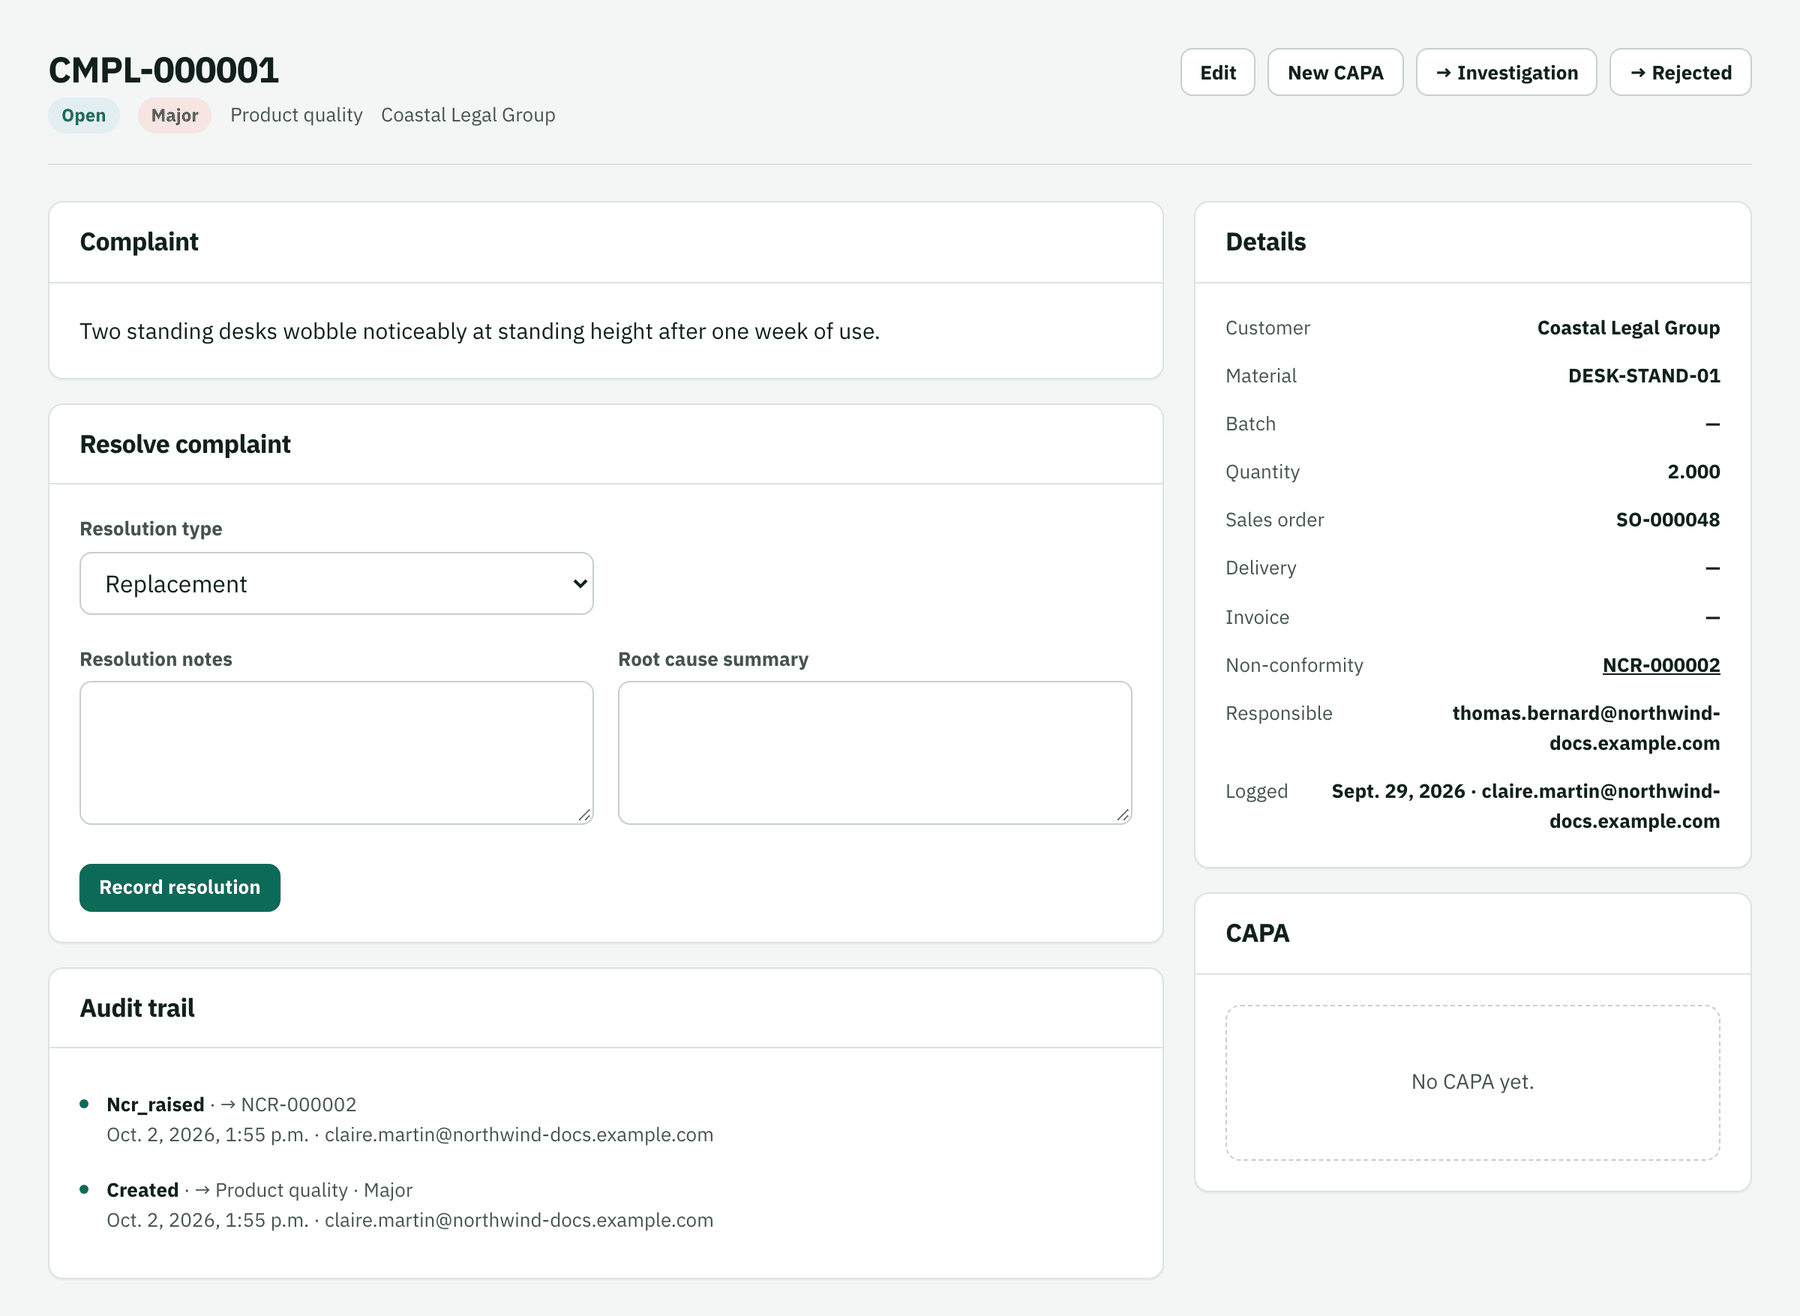Click the Major severity badge

174,115
